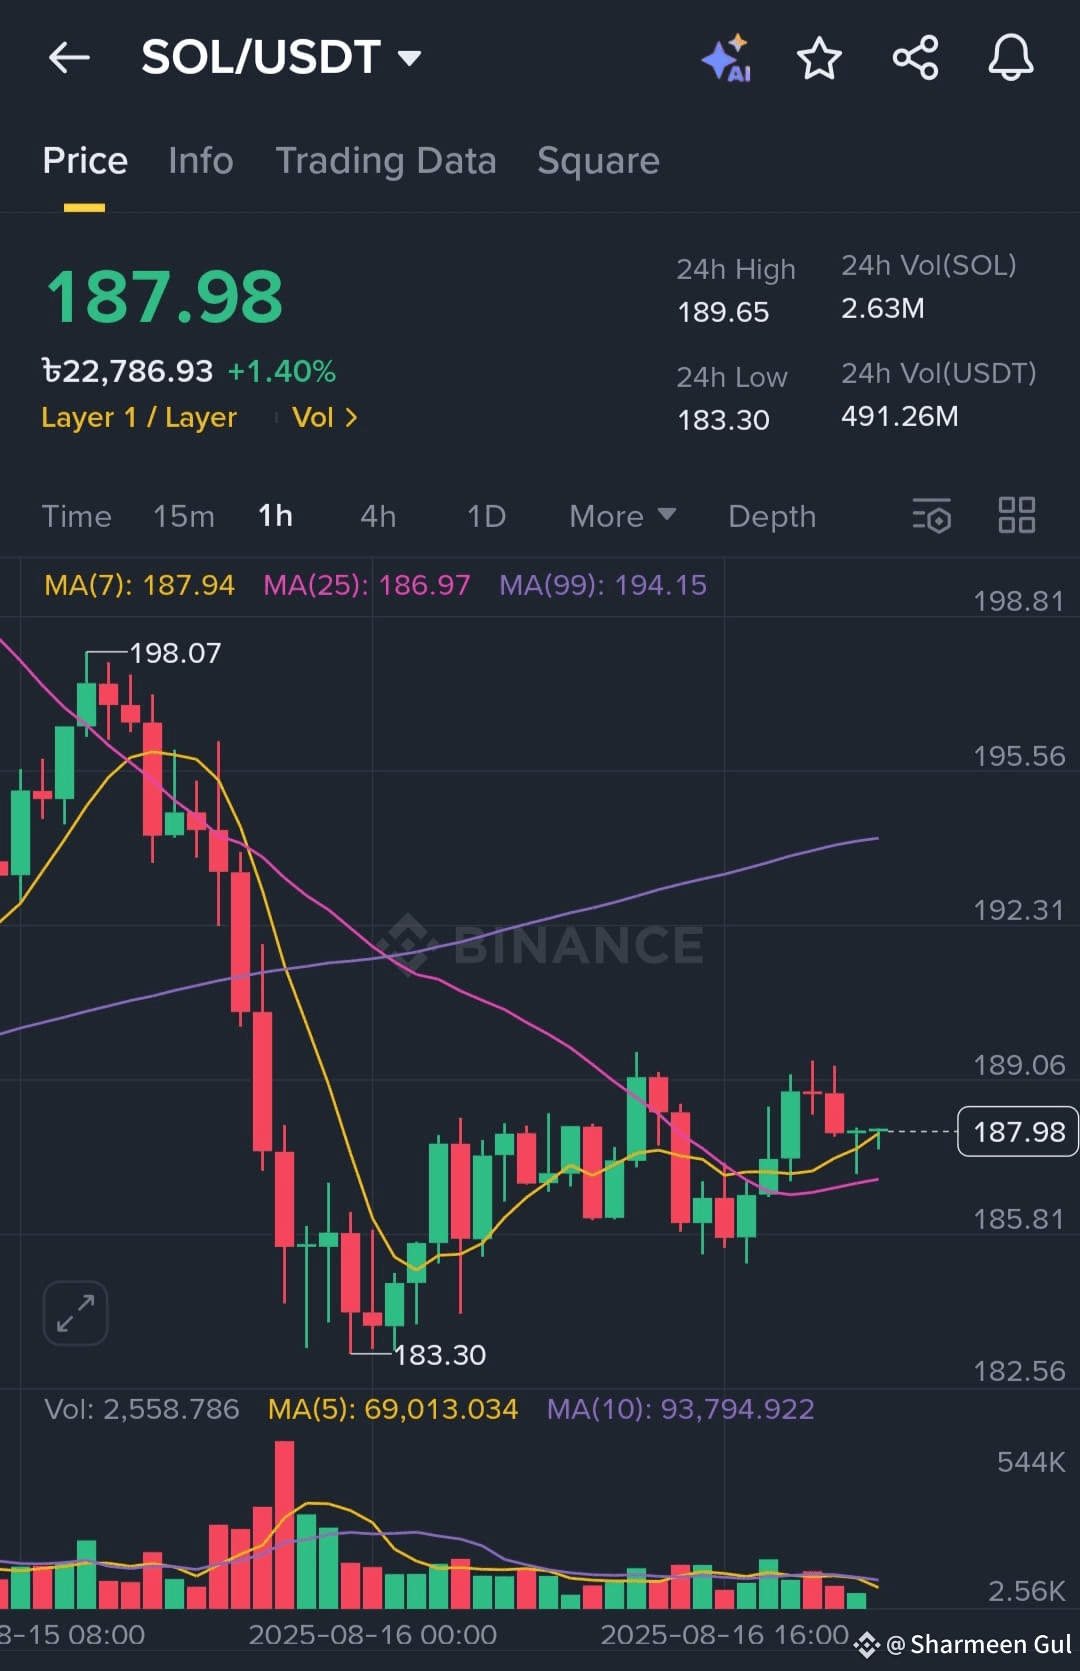Tap the volume MA(10): 93,794.922 label

(681, 1409)
